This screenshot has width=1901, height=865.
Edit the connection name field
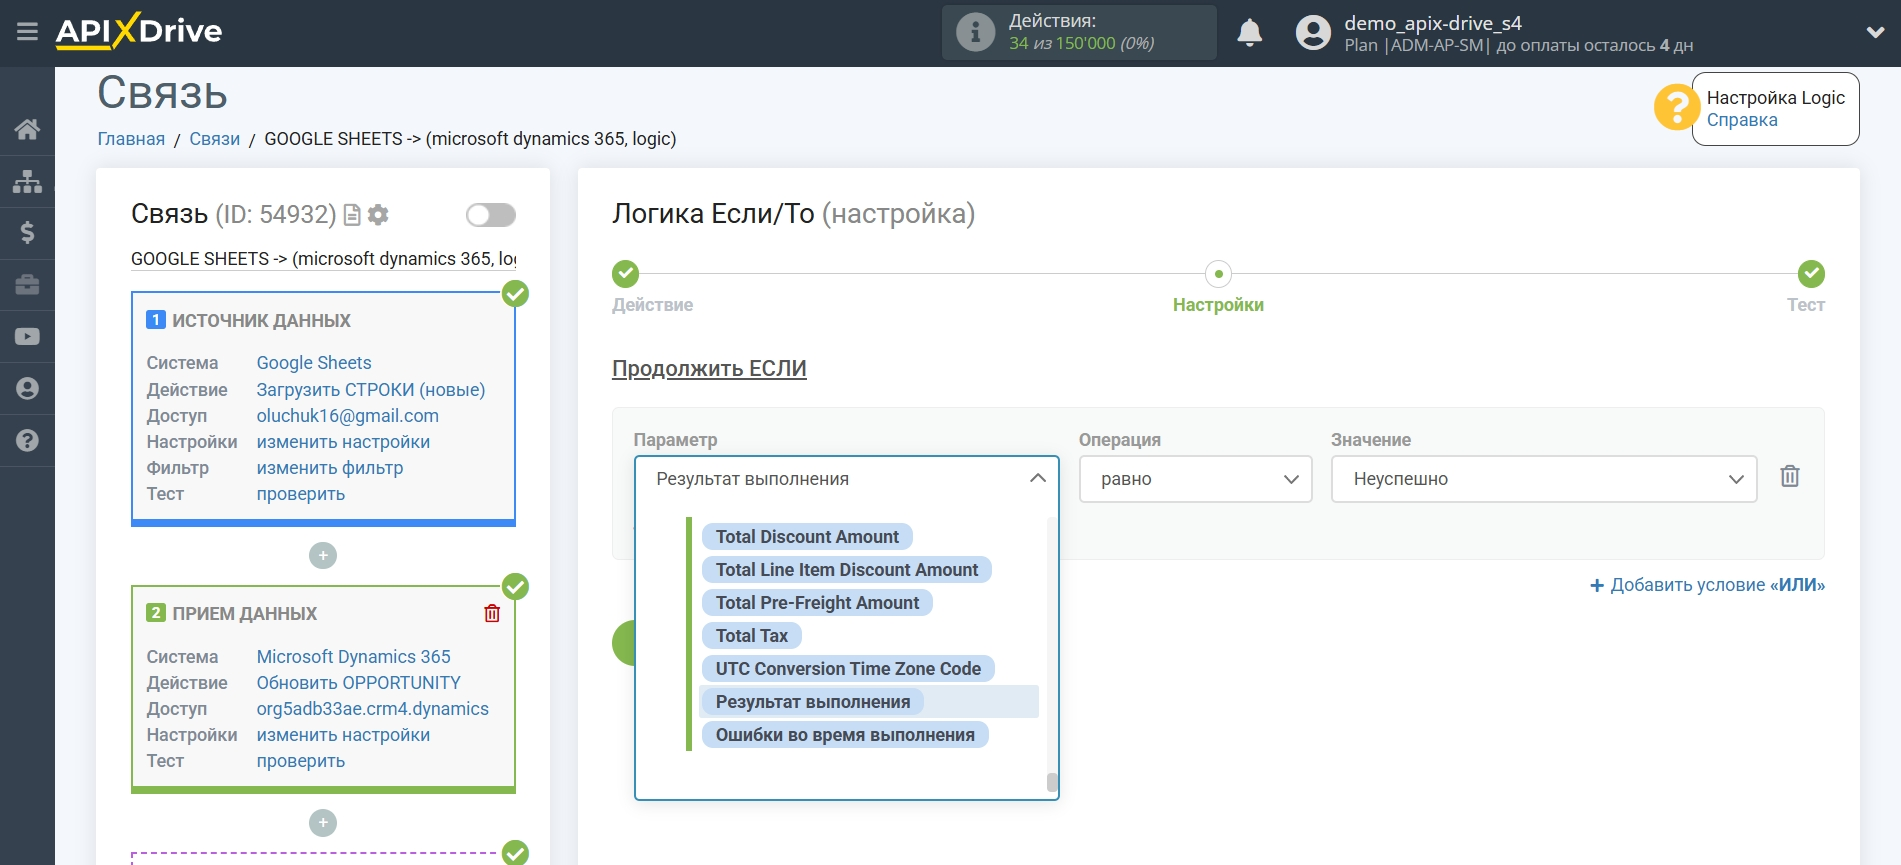click(324, 259)
